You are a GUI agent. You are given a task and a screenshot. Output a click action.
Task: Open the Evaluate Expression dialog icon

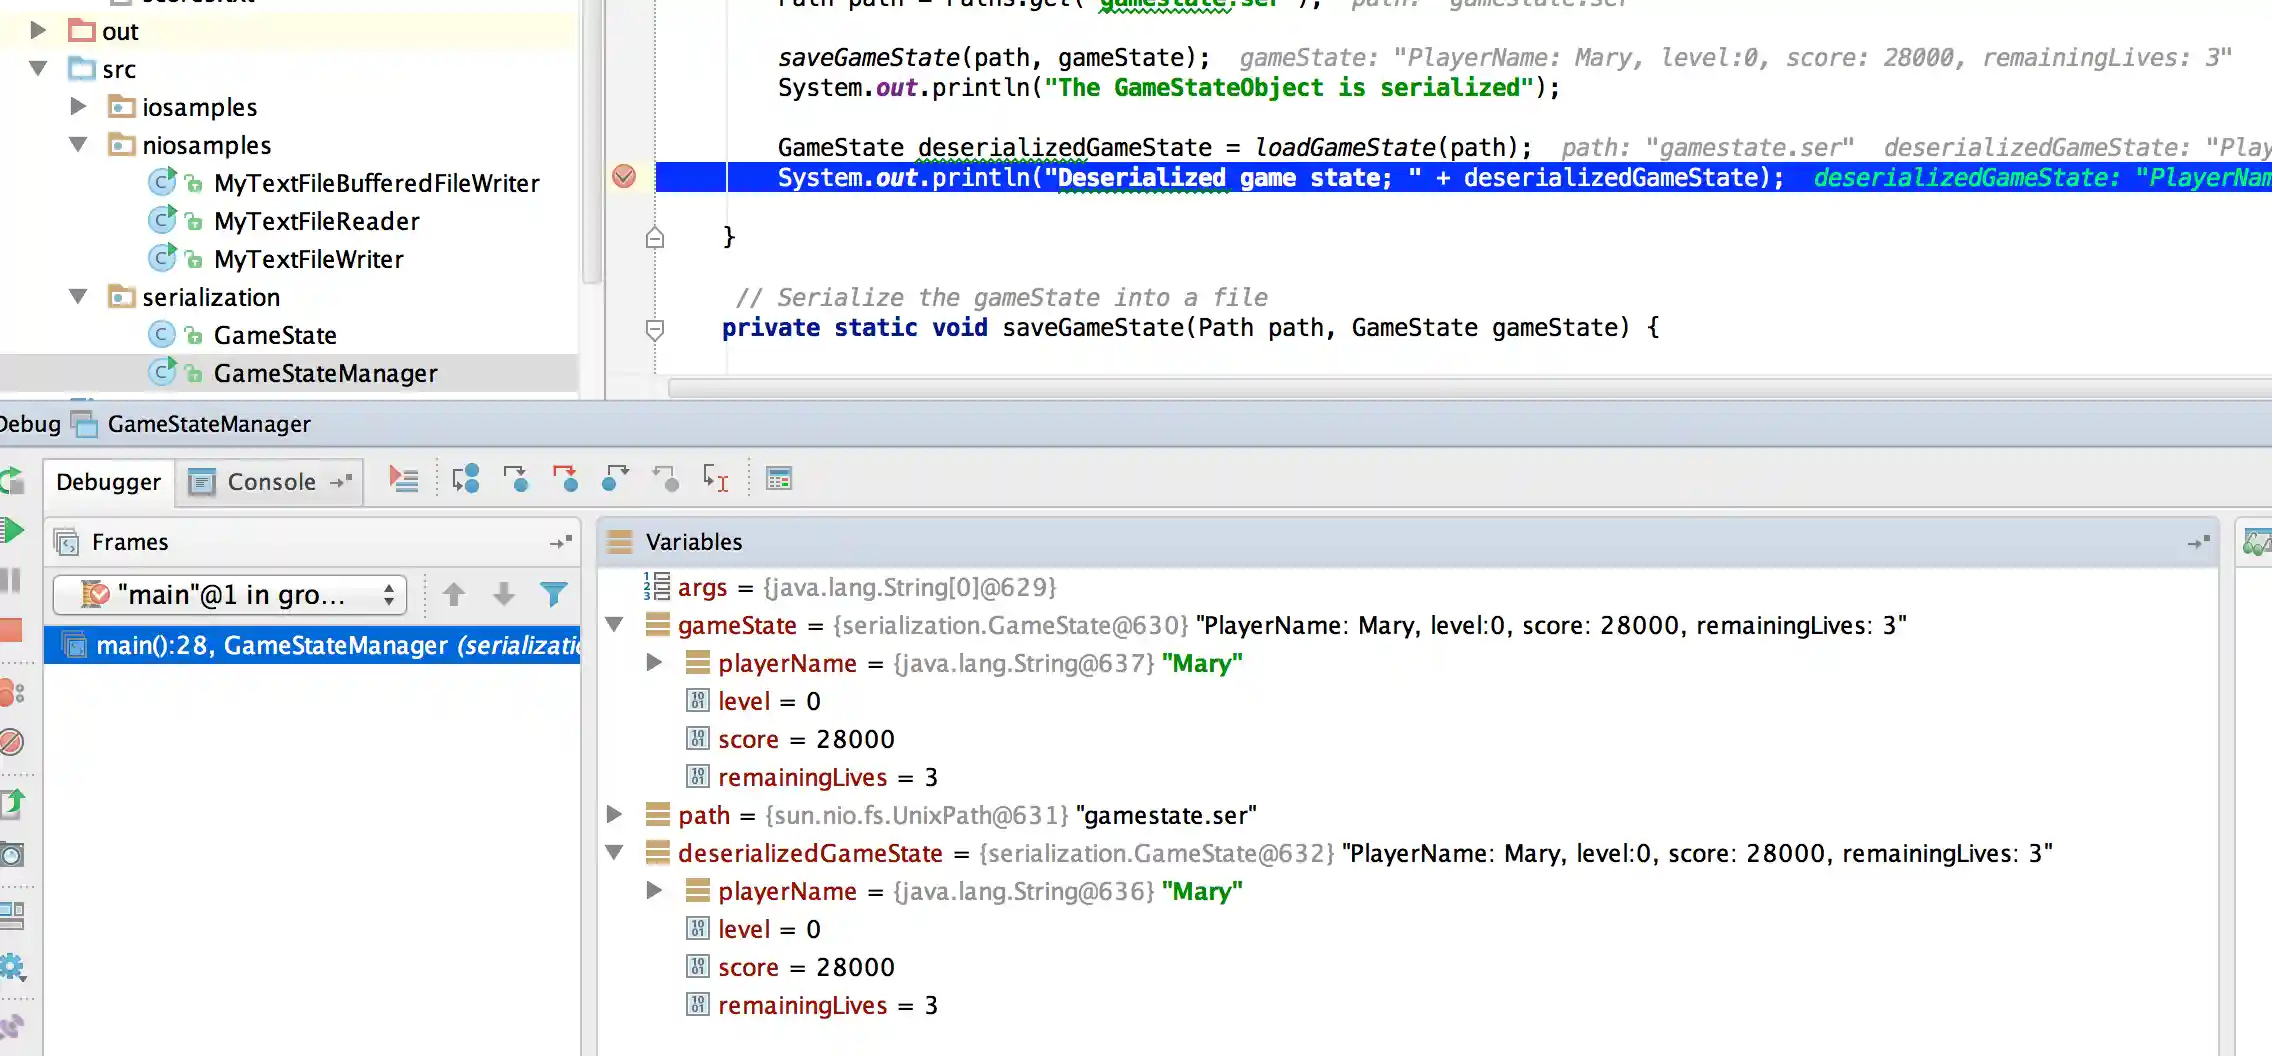(x=779, y=480)
